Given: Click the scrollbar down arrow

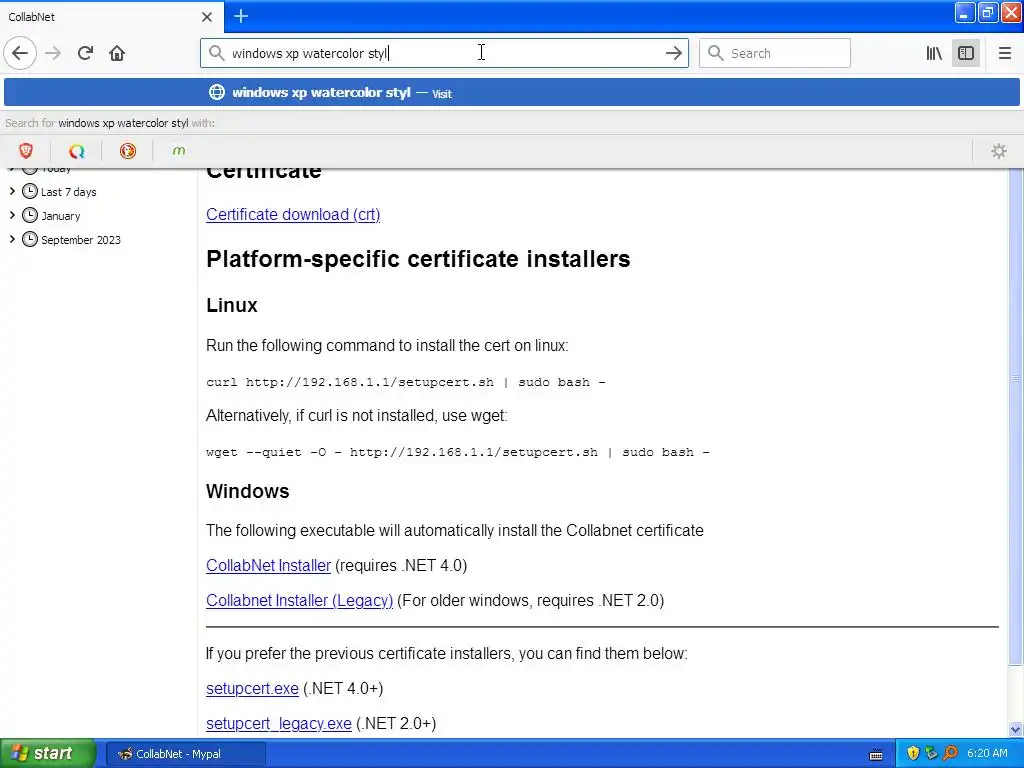Looking at the screenshot, I should (1015, 729).
